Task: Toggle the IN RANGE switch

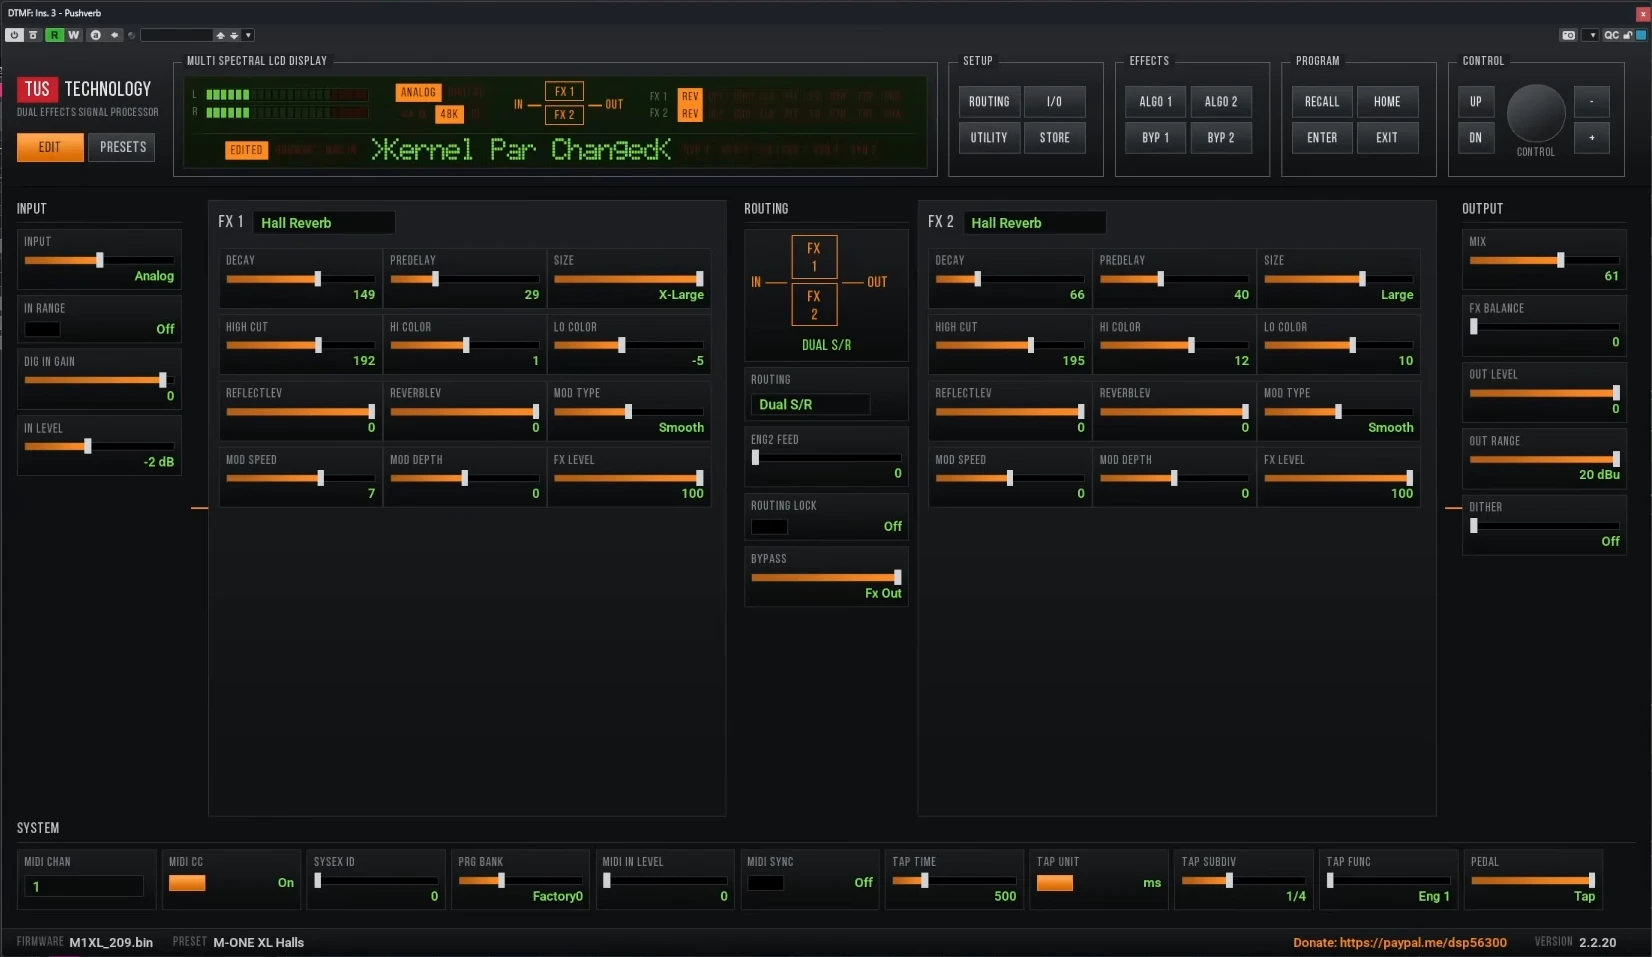Action: (42, 329)
